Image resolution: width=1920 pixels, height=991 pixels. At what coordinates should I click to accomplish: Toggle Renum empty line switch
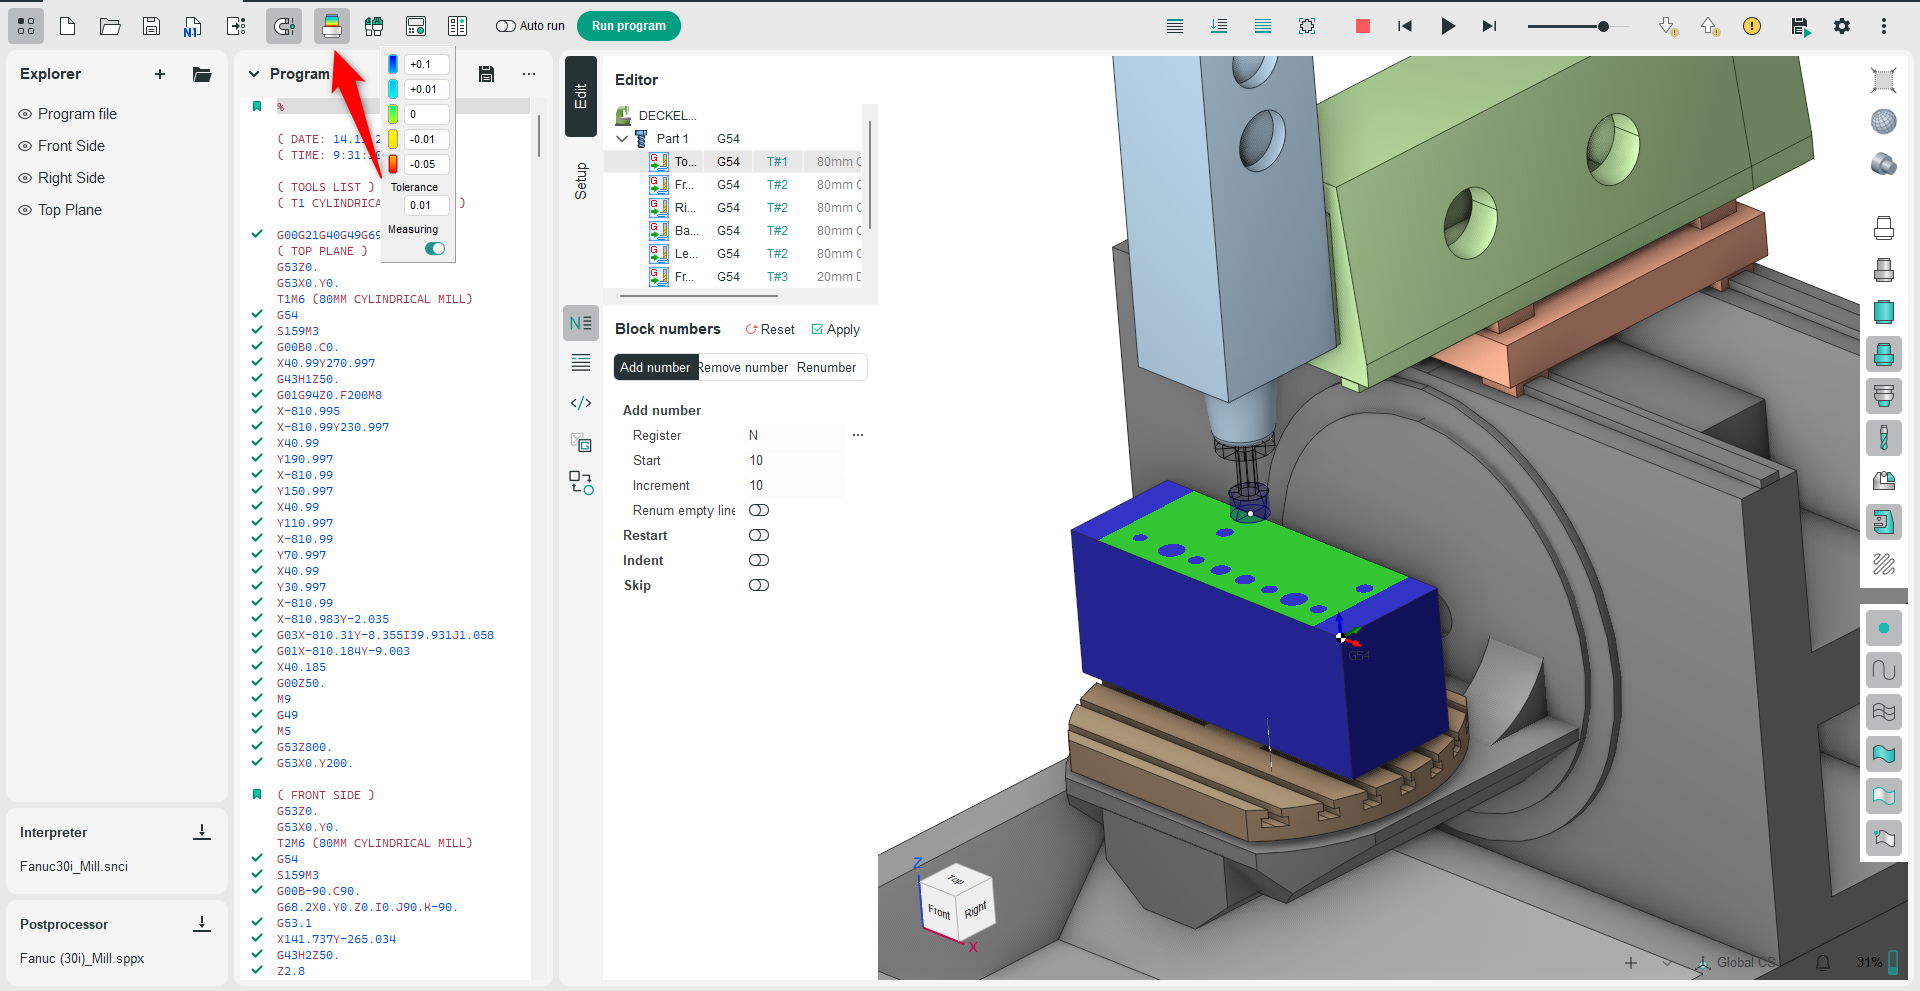pos(759,511)
